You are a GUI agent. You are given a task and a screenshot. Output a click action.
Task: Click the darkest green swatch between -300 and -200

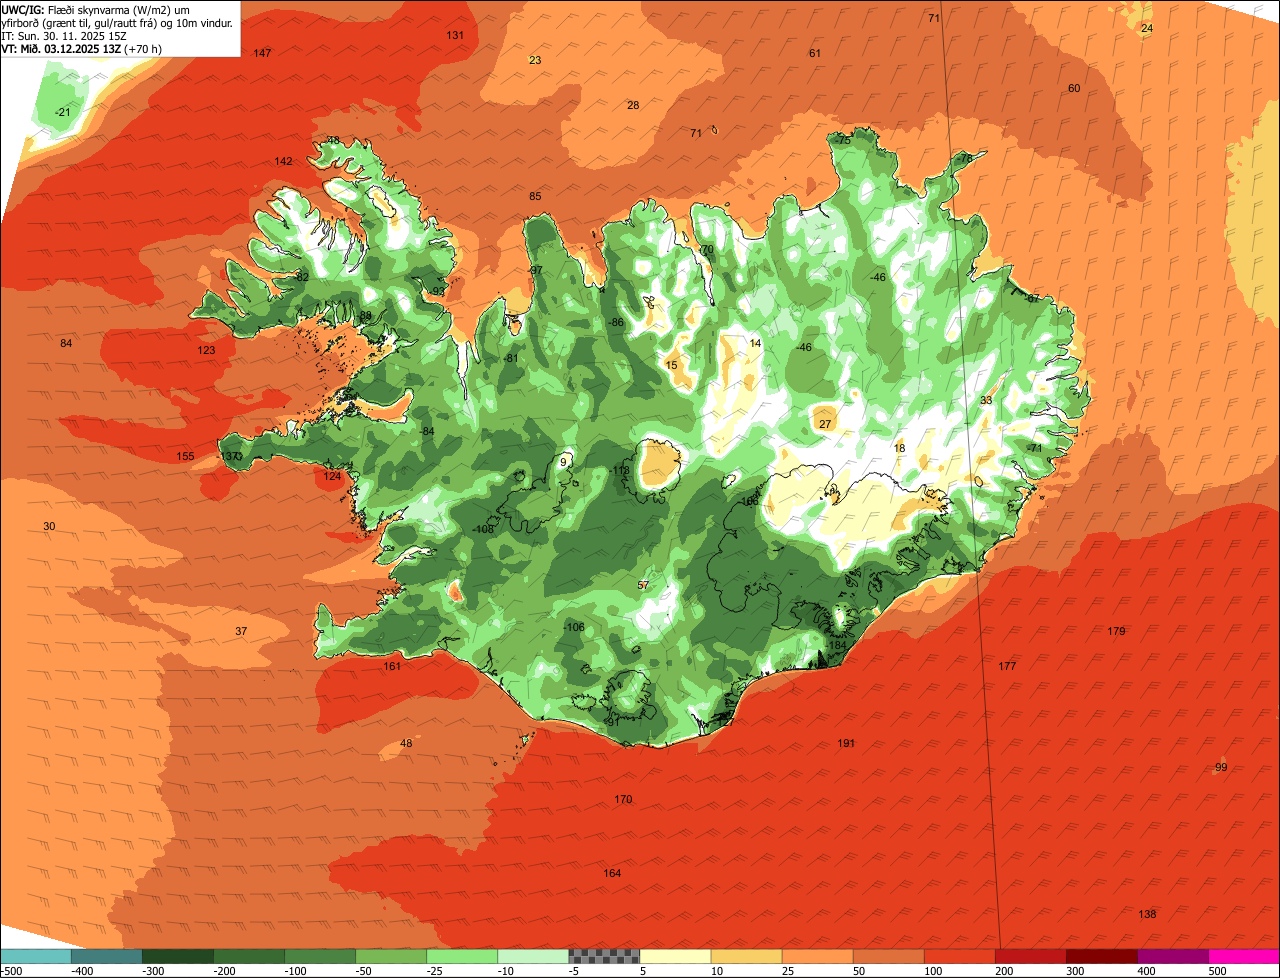tap(177, 956)
